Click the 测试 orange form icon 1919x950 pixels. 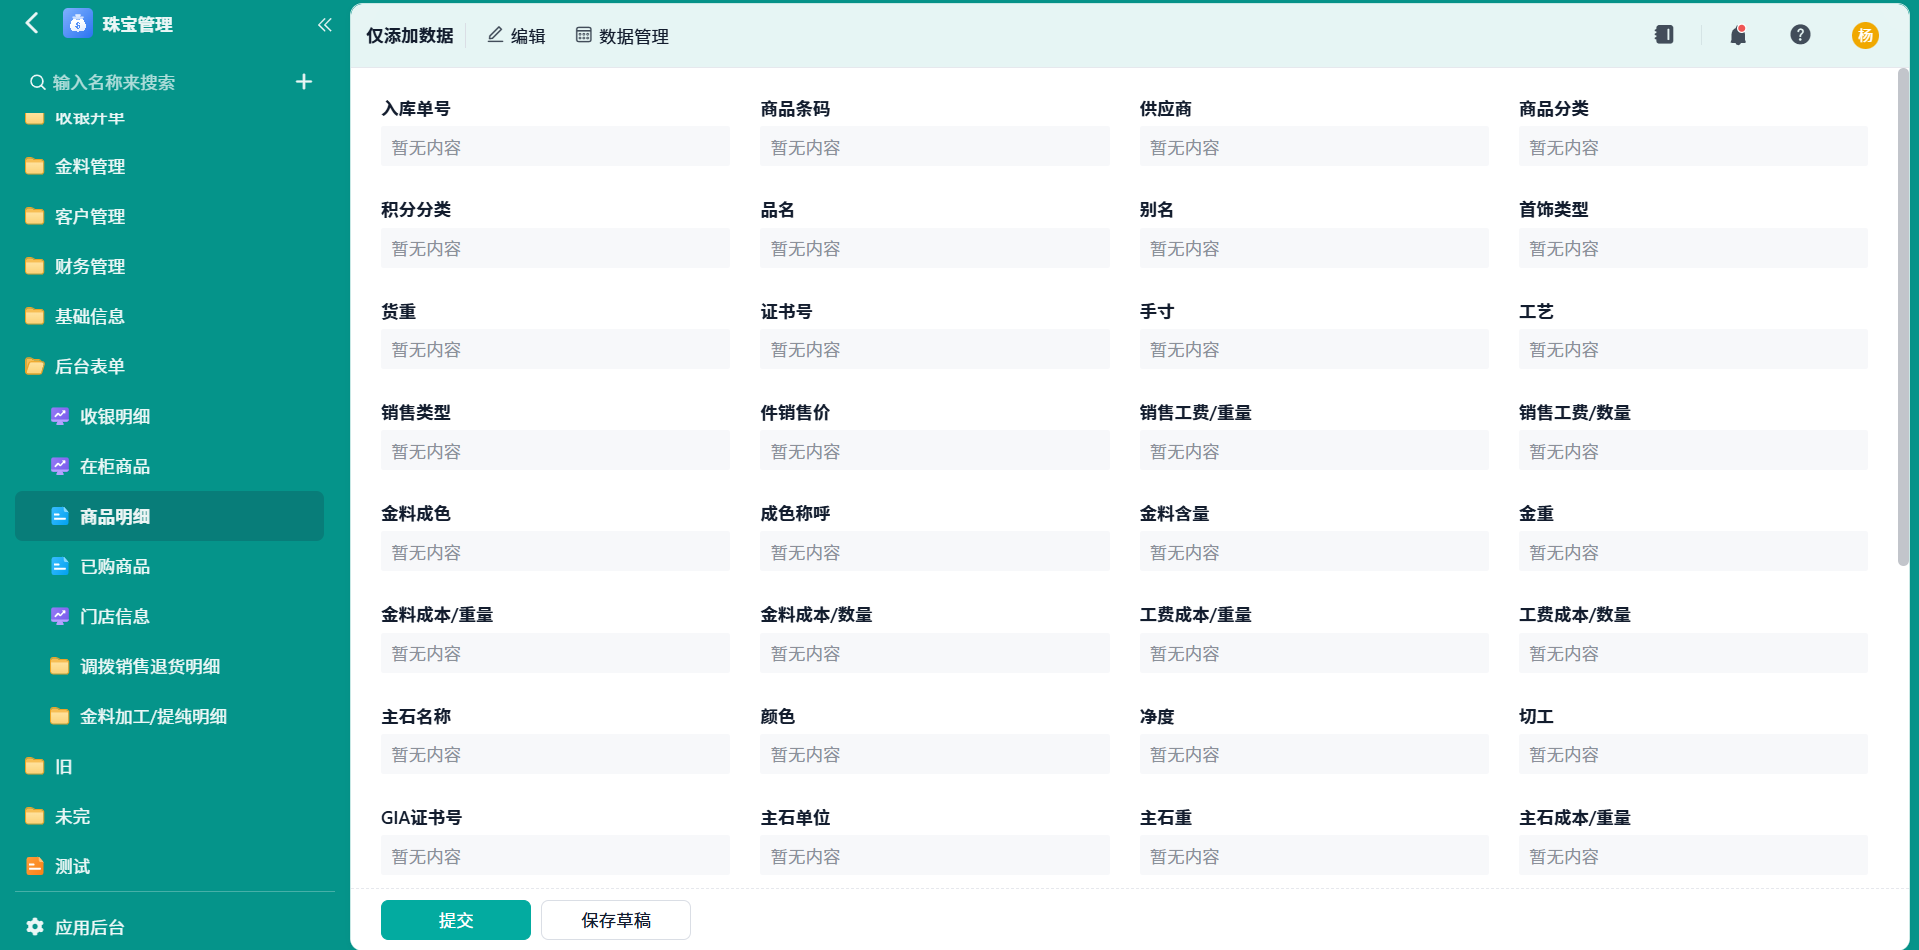[35, 866]
